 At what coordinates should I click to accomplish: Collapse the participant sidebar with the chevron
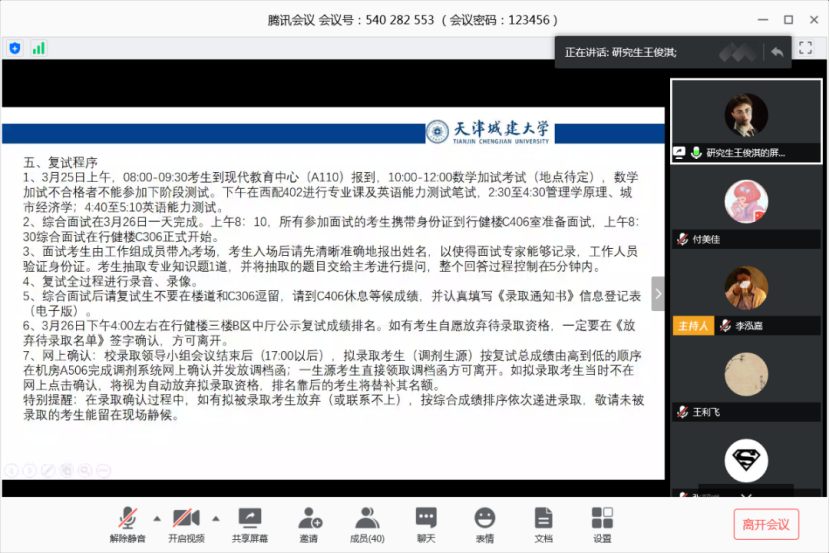click(658, 294)
